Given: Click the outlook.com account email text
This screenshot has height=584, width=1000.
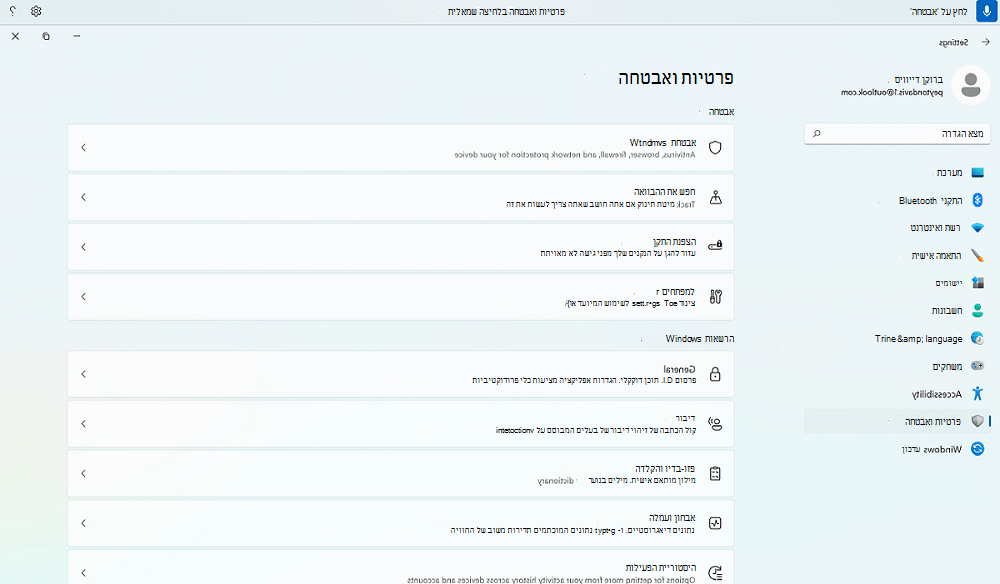Looking at the screenshot, I should pyautogui.click(x=892, y=92).
